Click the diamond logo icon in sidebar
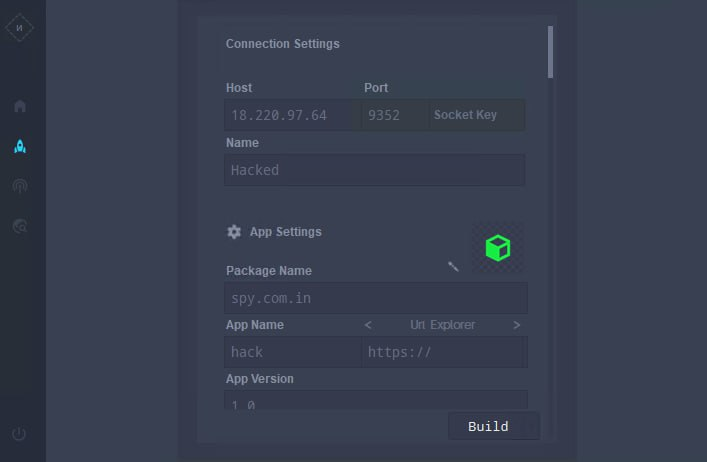This screenshot has height=462, width=707. [x=19, y=28]
